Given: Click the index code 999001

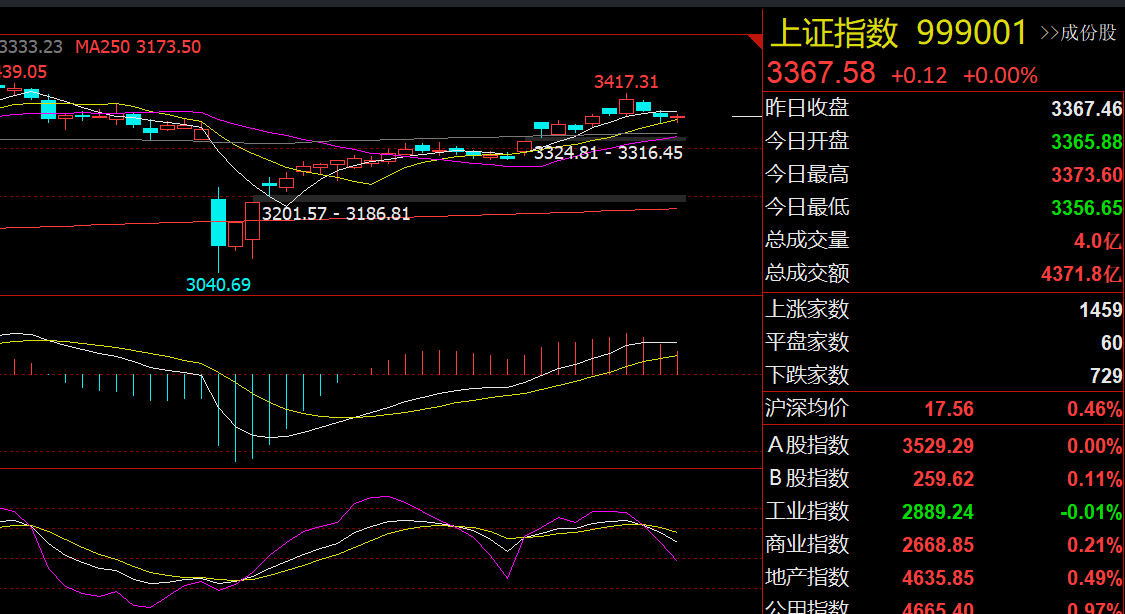Looking at the screenshot, I should click(x=972, y=33).
